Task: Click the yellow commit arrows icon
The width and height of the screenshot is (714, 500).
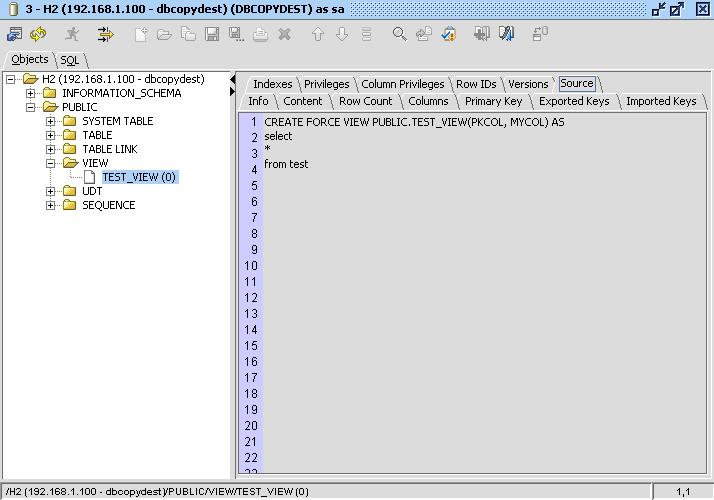Action: tap(105, 34)
